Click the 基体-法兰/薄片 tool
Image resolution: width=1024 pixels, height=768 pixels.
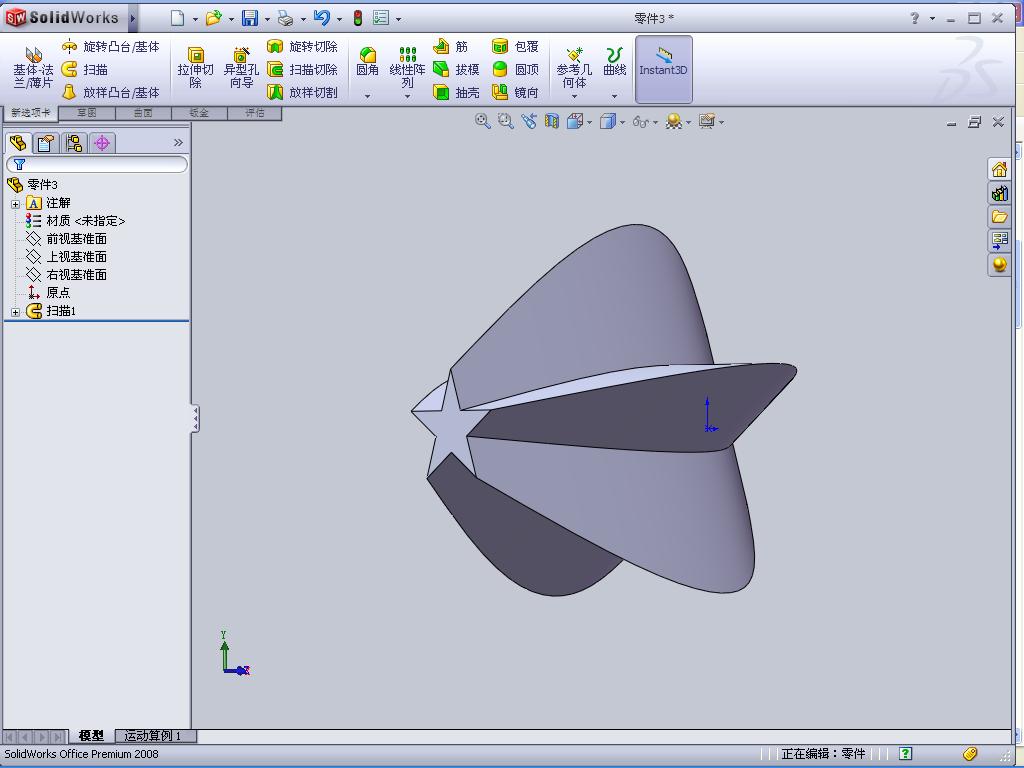tap(33, 68)
